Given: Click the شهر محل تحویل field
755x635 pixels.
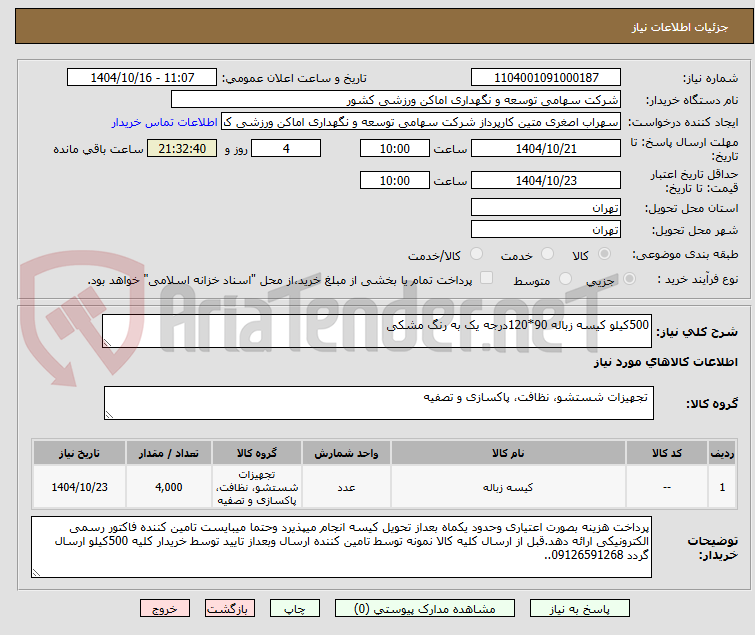Looking at the screenshot, I should click(x=546, y=230).
